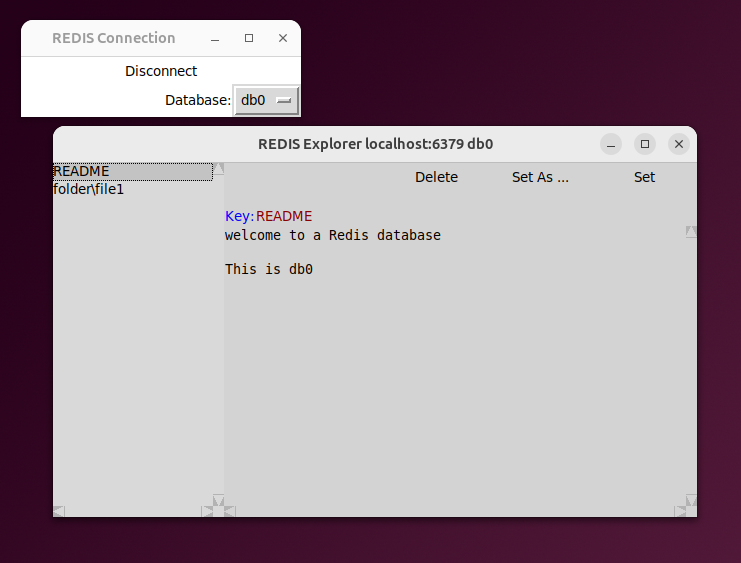Click value pane horizontal scrollbar right arrow
Image resolution: width=741 pixels, height=563 pixels.
coord(680,511)
